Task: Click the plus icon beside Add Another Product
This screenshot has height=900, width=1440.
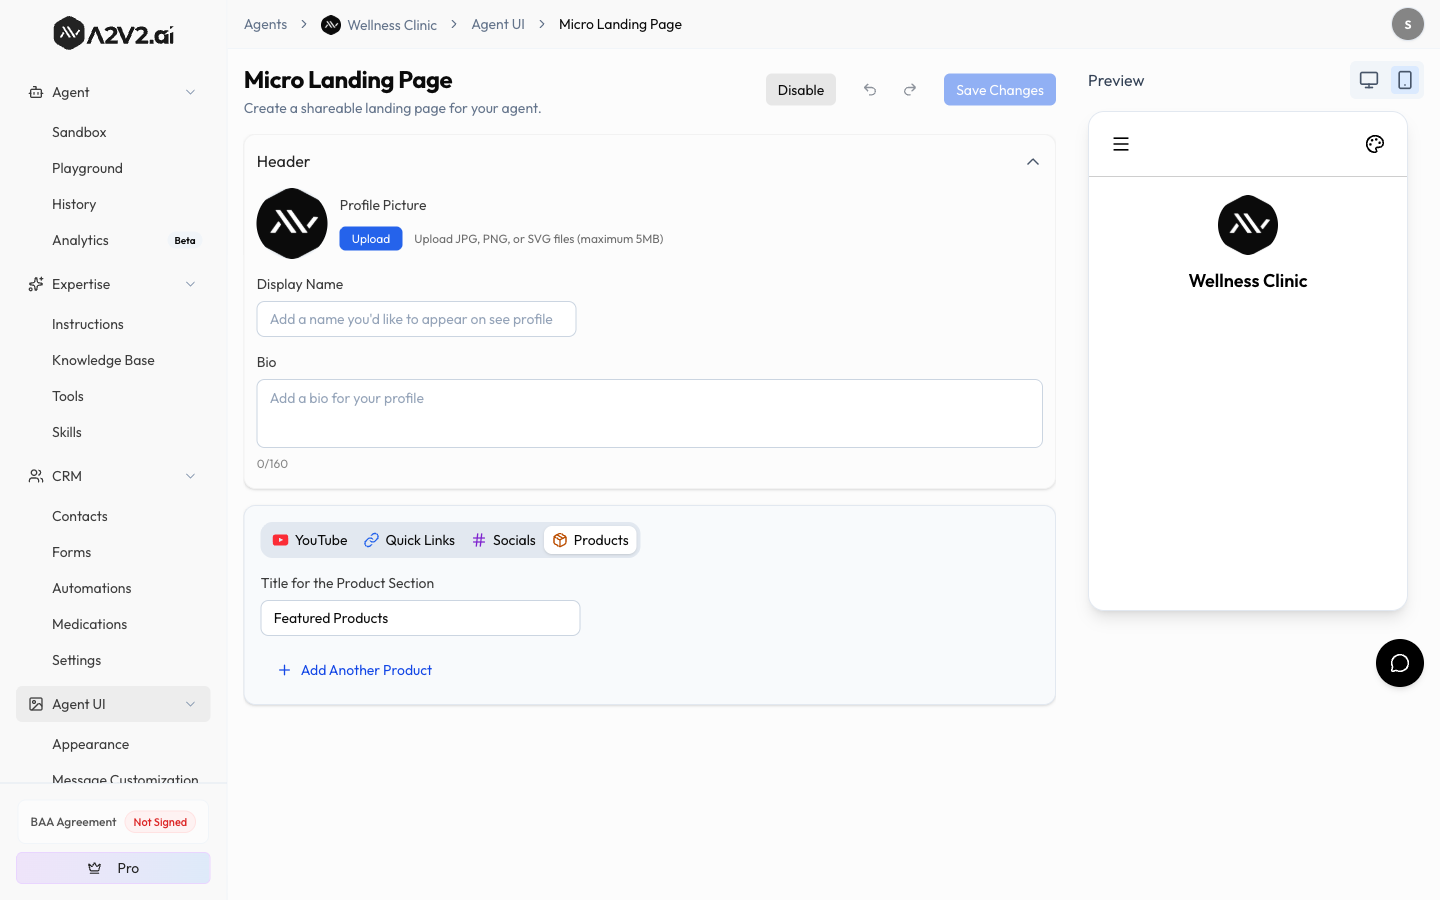Action: [284, 670]
